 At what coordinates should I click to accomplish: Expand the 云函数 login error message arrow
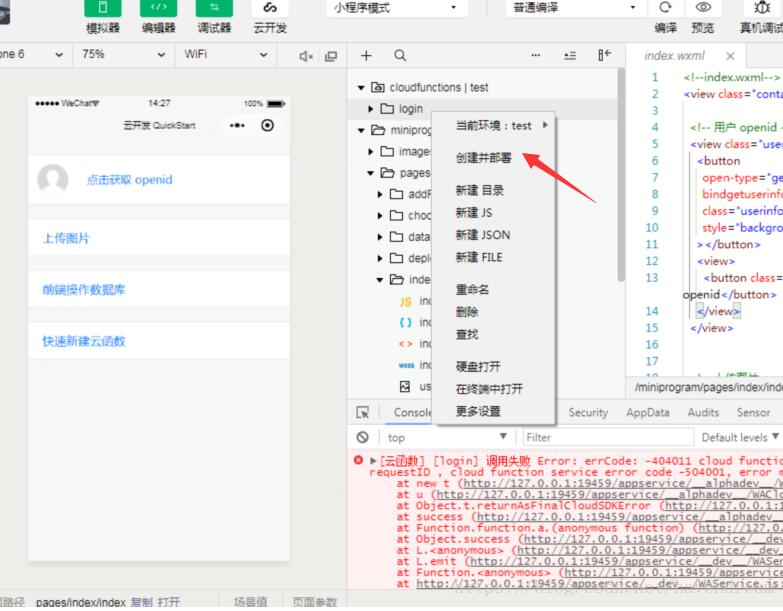(373, 461)
